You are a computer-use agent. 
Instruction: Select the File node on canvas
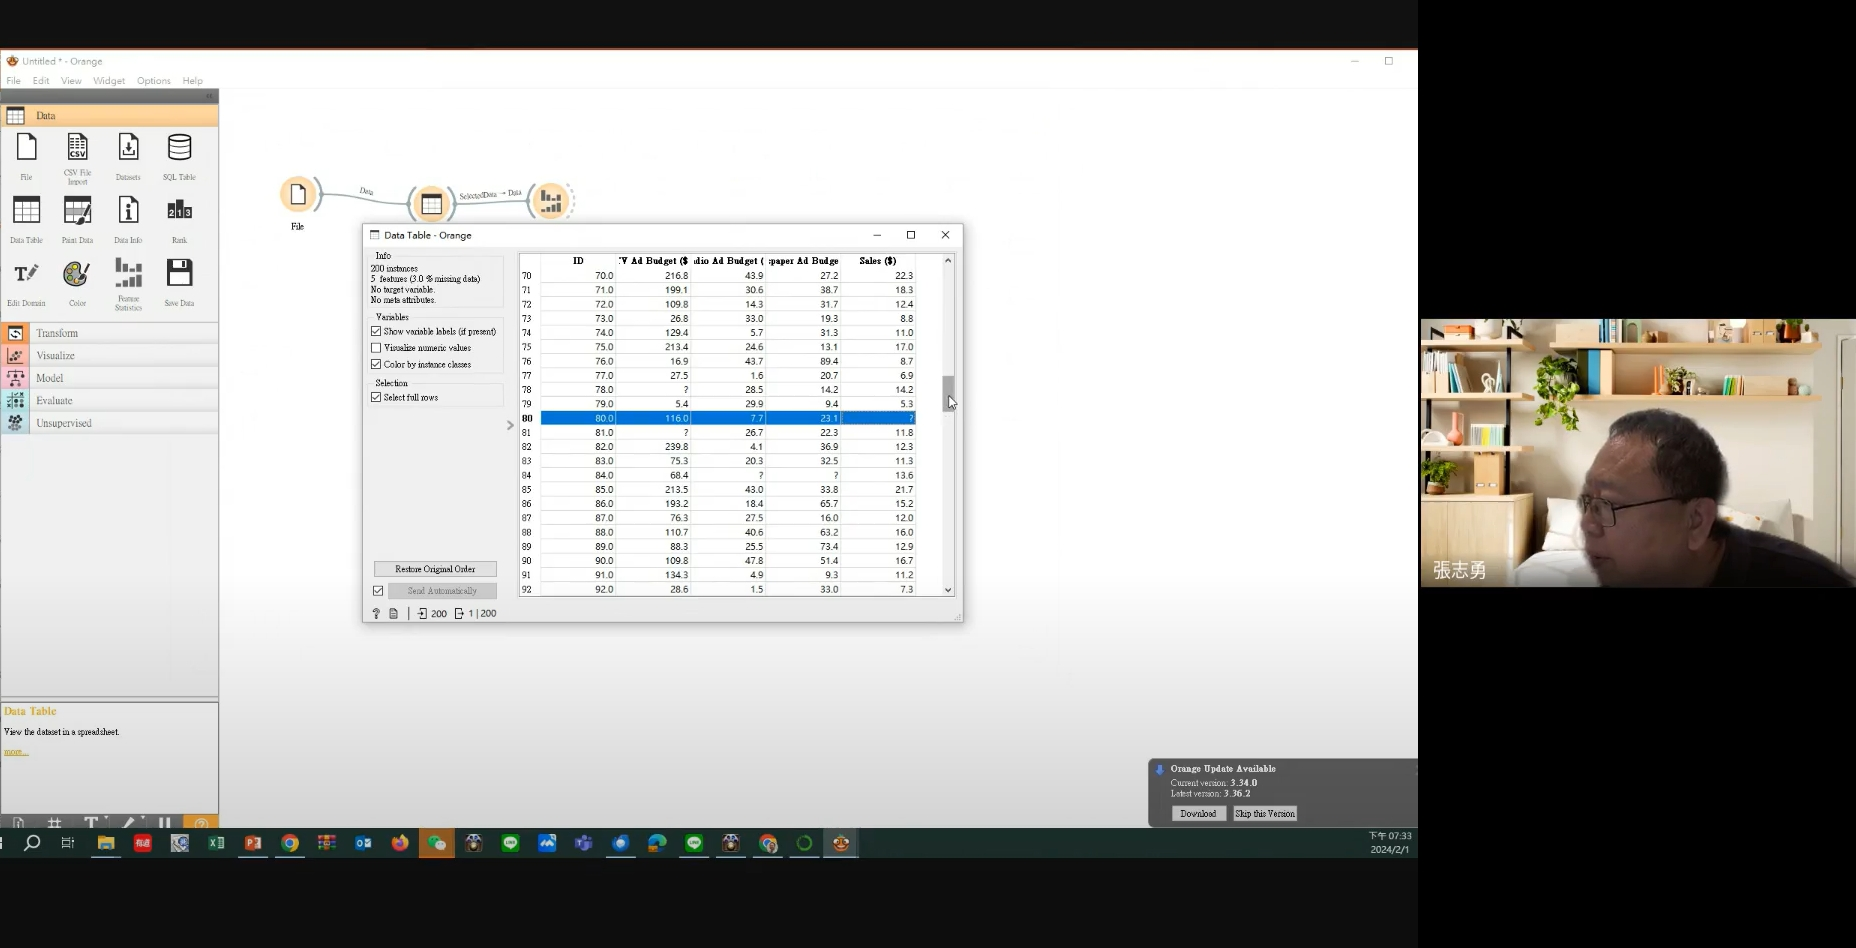298,195
